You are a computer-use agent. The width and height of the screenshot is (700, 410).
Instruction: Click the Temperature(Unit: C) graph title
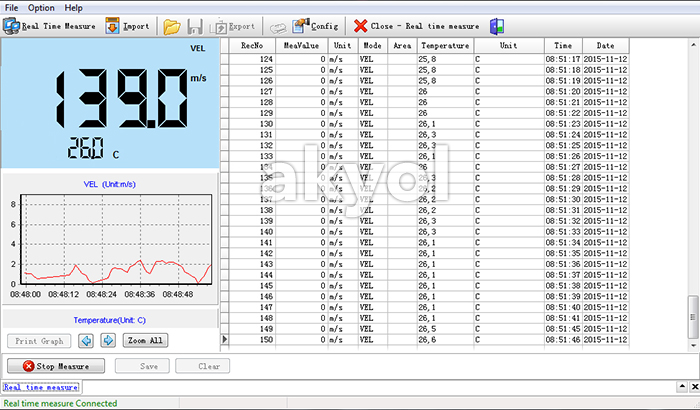coord(109,320)
